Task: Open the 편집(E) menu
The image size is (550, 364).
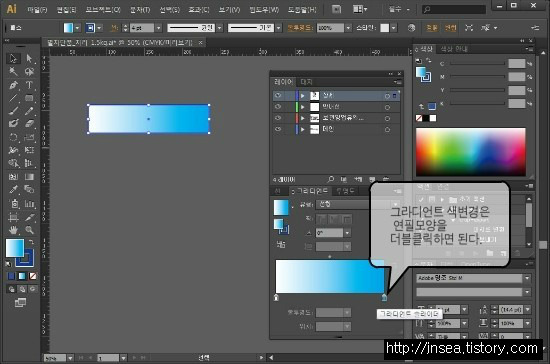Action: pyautogui.click(x=66, y=9)
